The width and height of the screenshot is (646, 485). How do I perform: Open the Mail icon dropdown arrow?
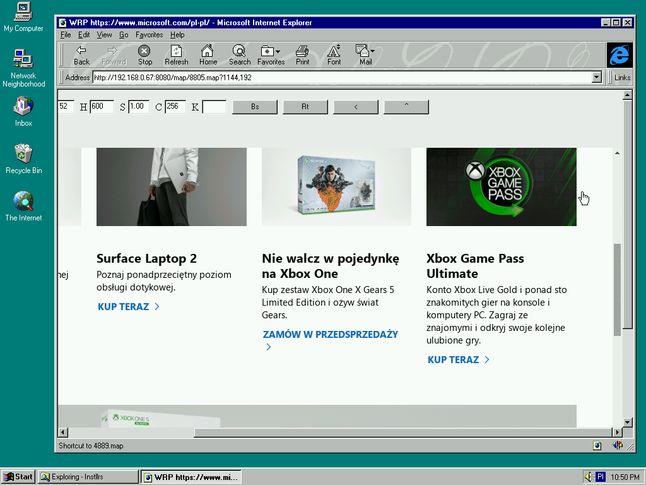click(372, 51)
